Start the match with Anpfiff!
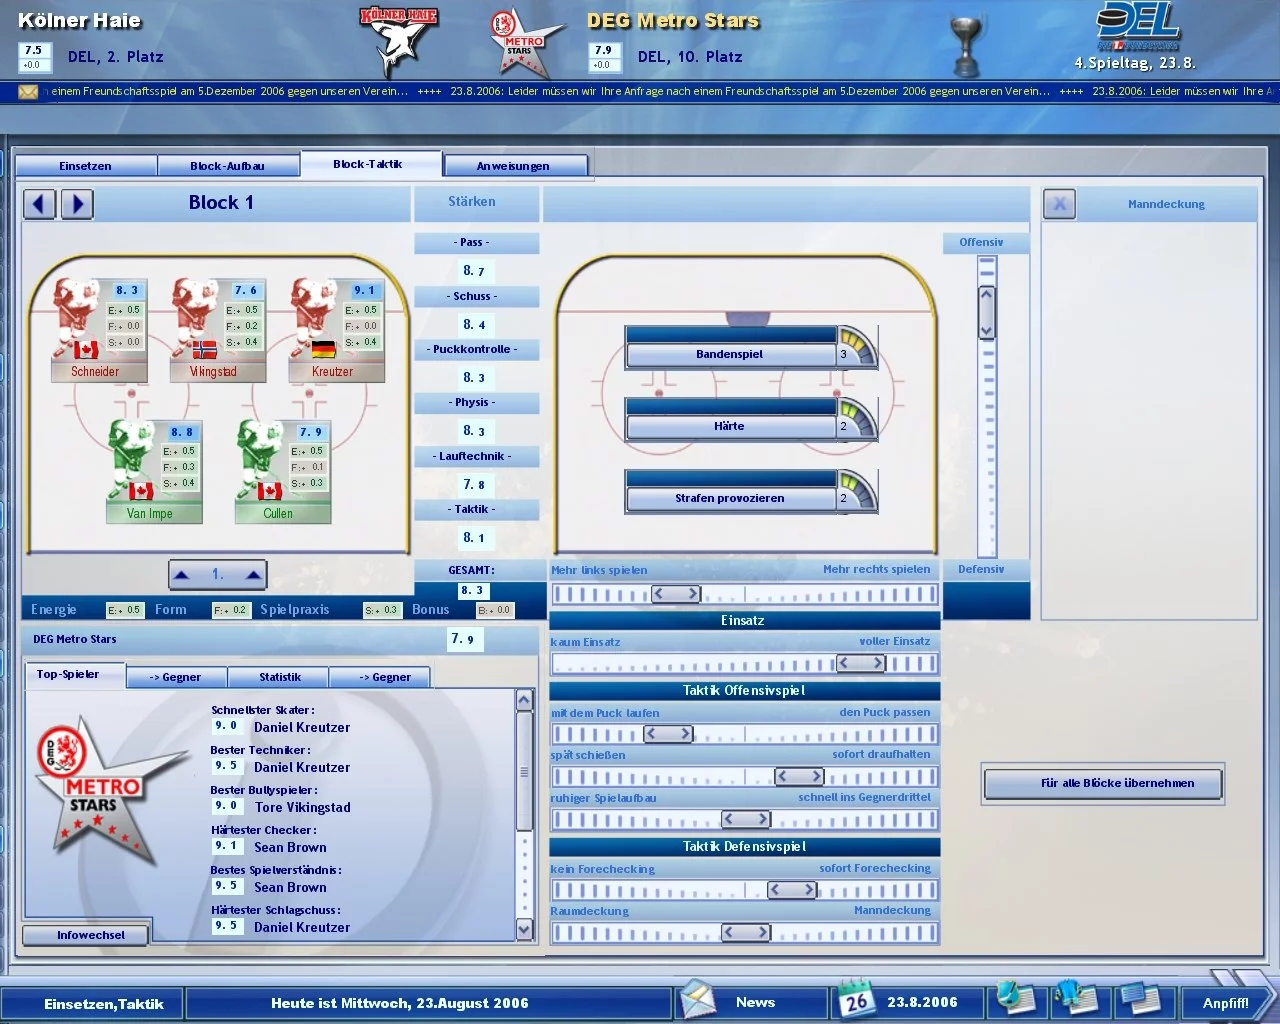 (x=1227, y=1002)
